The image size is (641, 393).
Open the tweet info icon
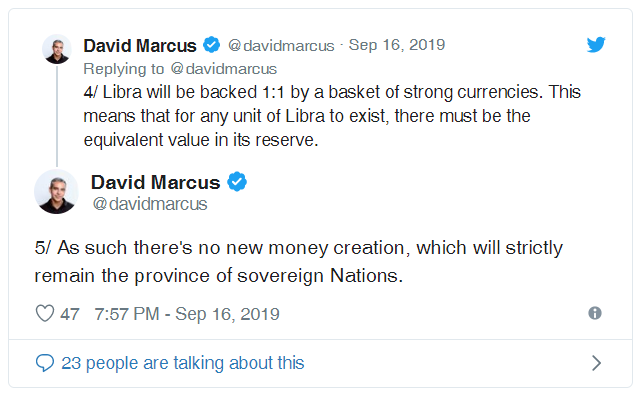(x=595, y=313)
